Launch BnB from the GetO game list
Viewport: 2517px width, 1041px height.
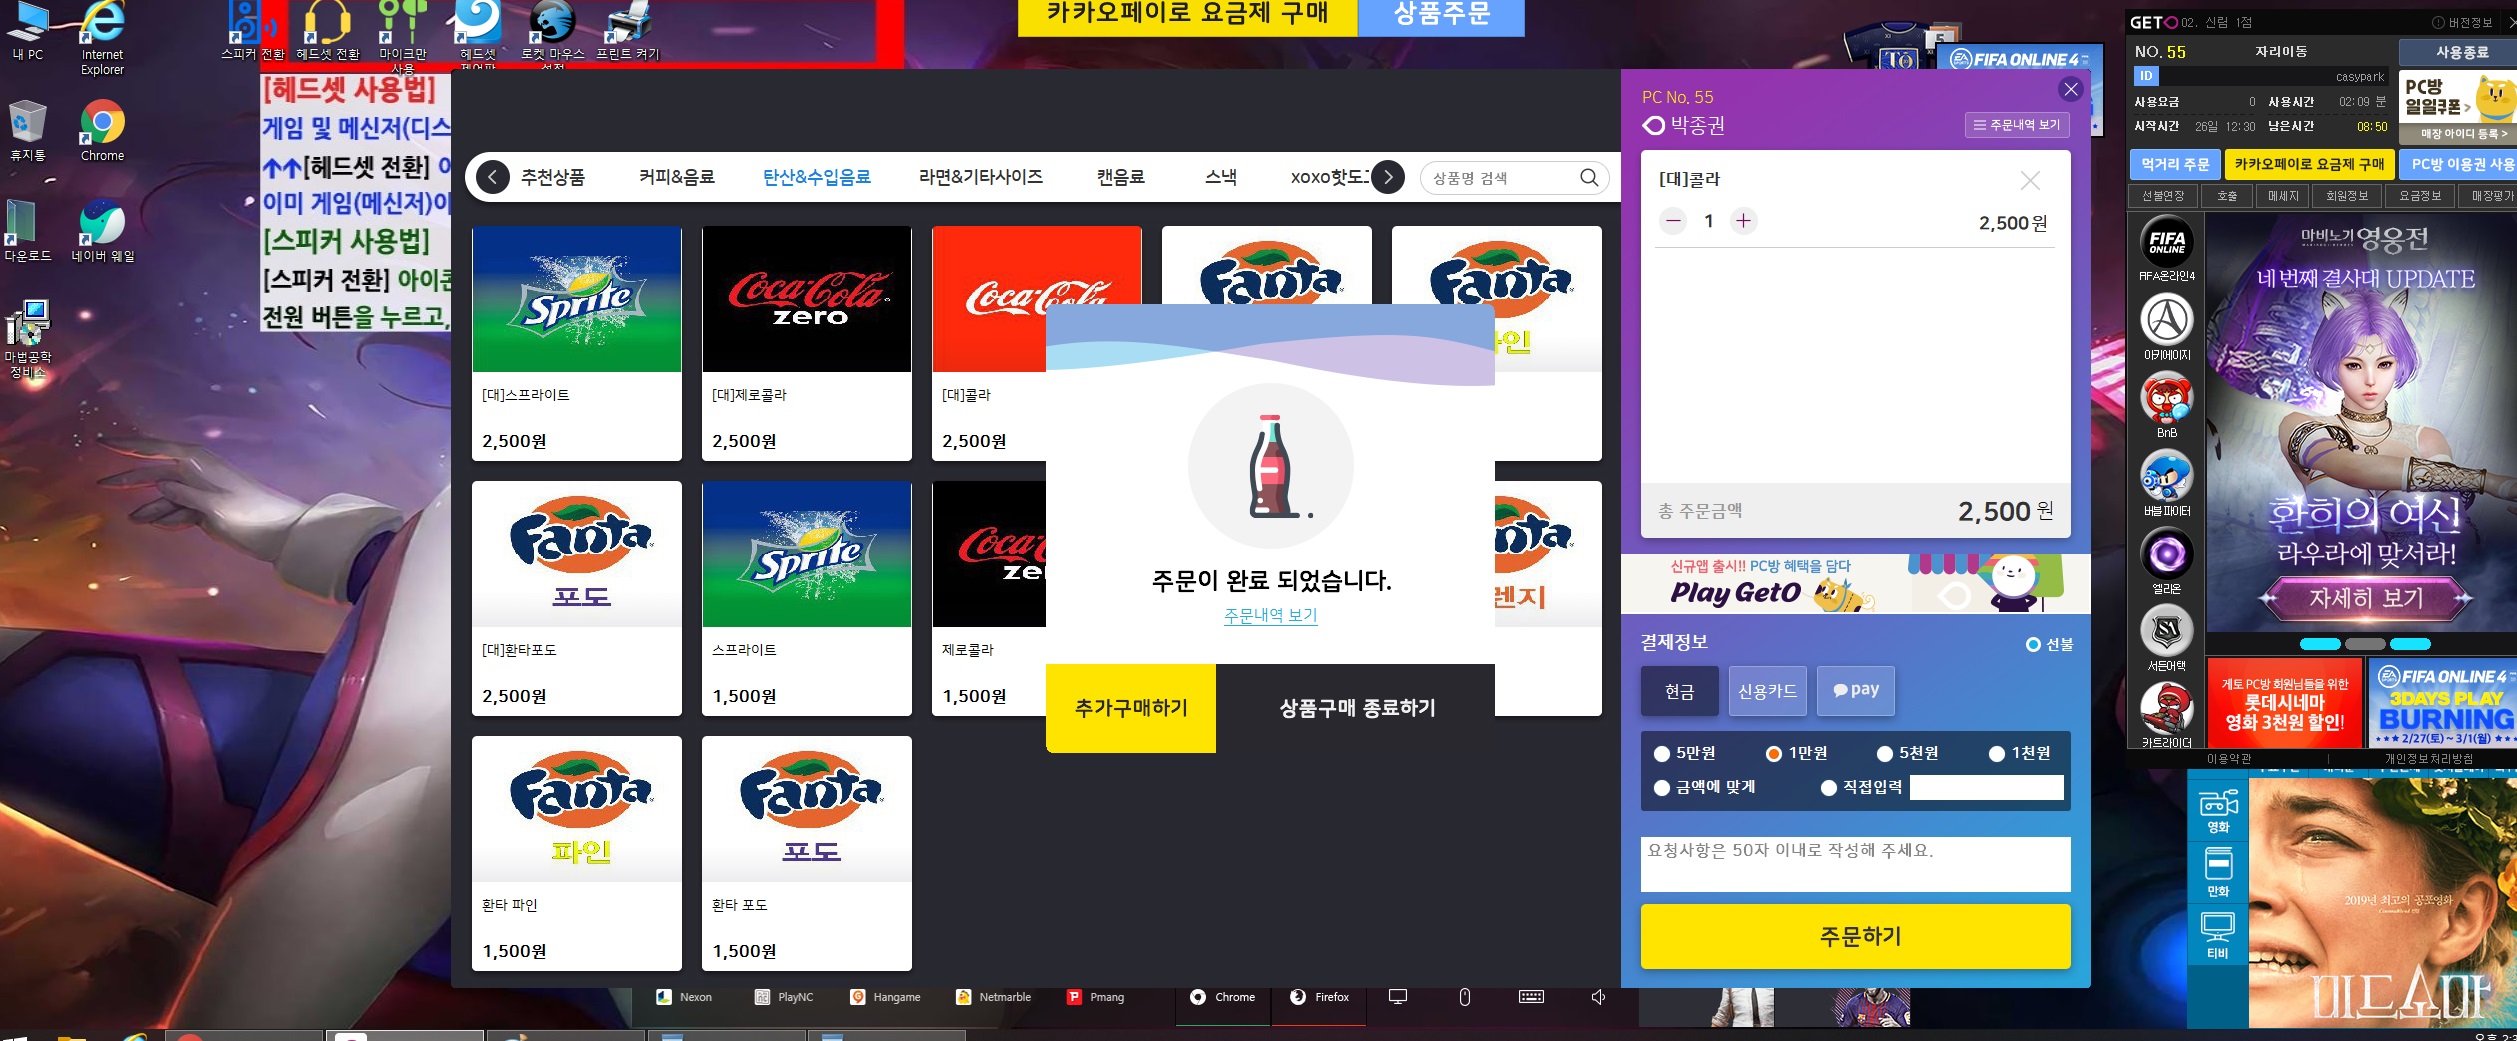(2166, 405)
